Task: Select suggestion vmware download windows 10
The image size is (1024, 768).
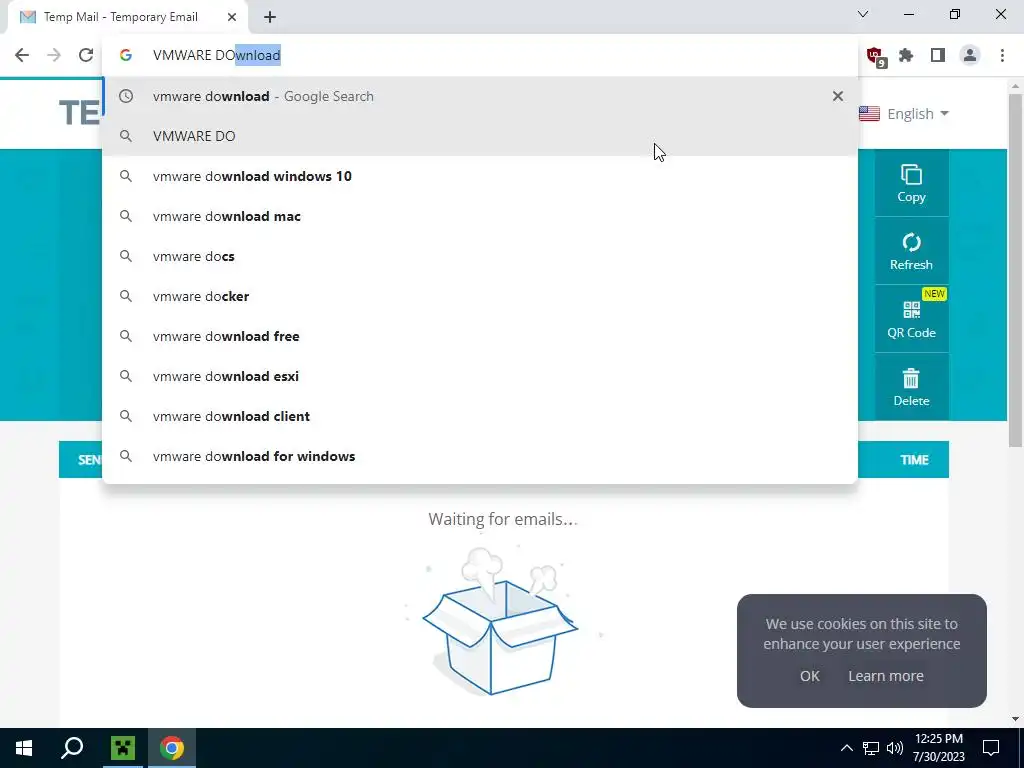Action: (479, 176)
